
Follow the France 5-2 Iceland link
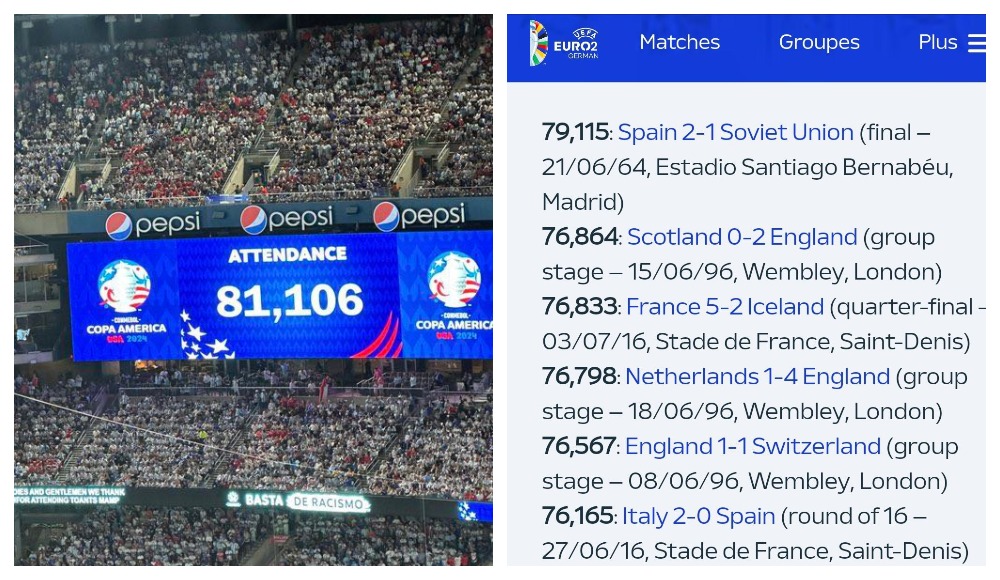tap(724, 307)
